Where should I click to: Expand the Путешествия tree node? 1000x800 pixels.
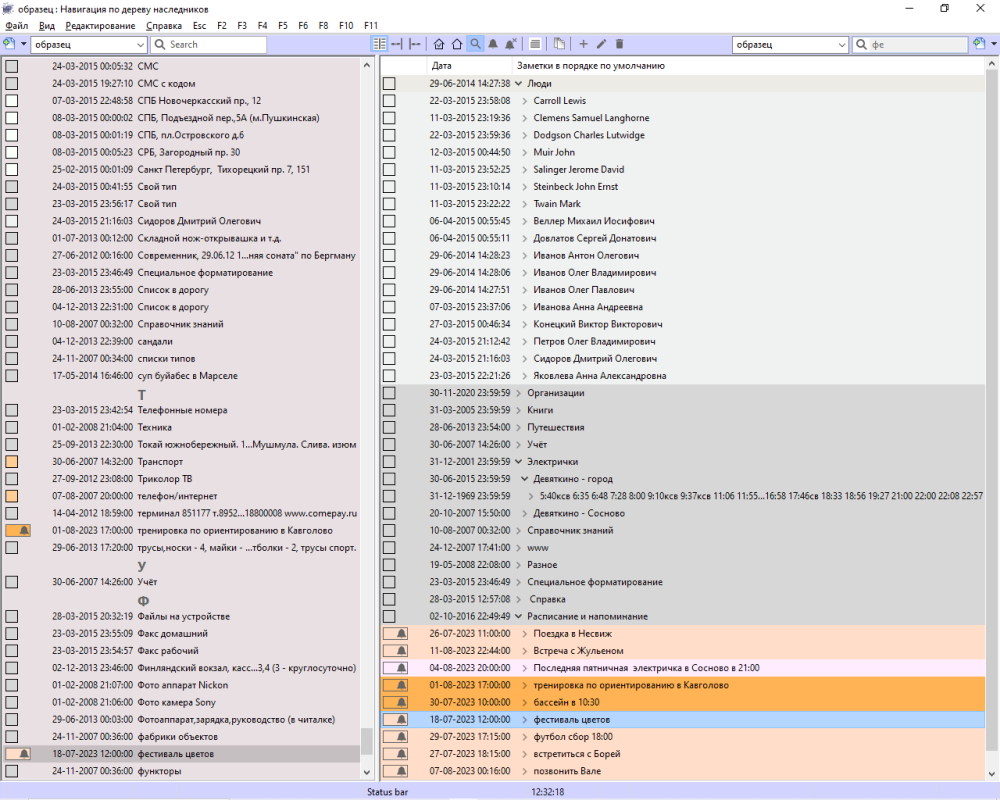point(518,427)
